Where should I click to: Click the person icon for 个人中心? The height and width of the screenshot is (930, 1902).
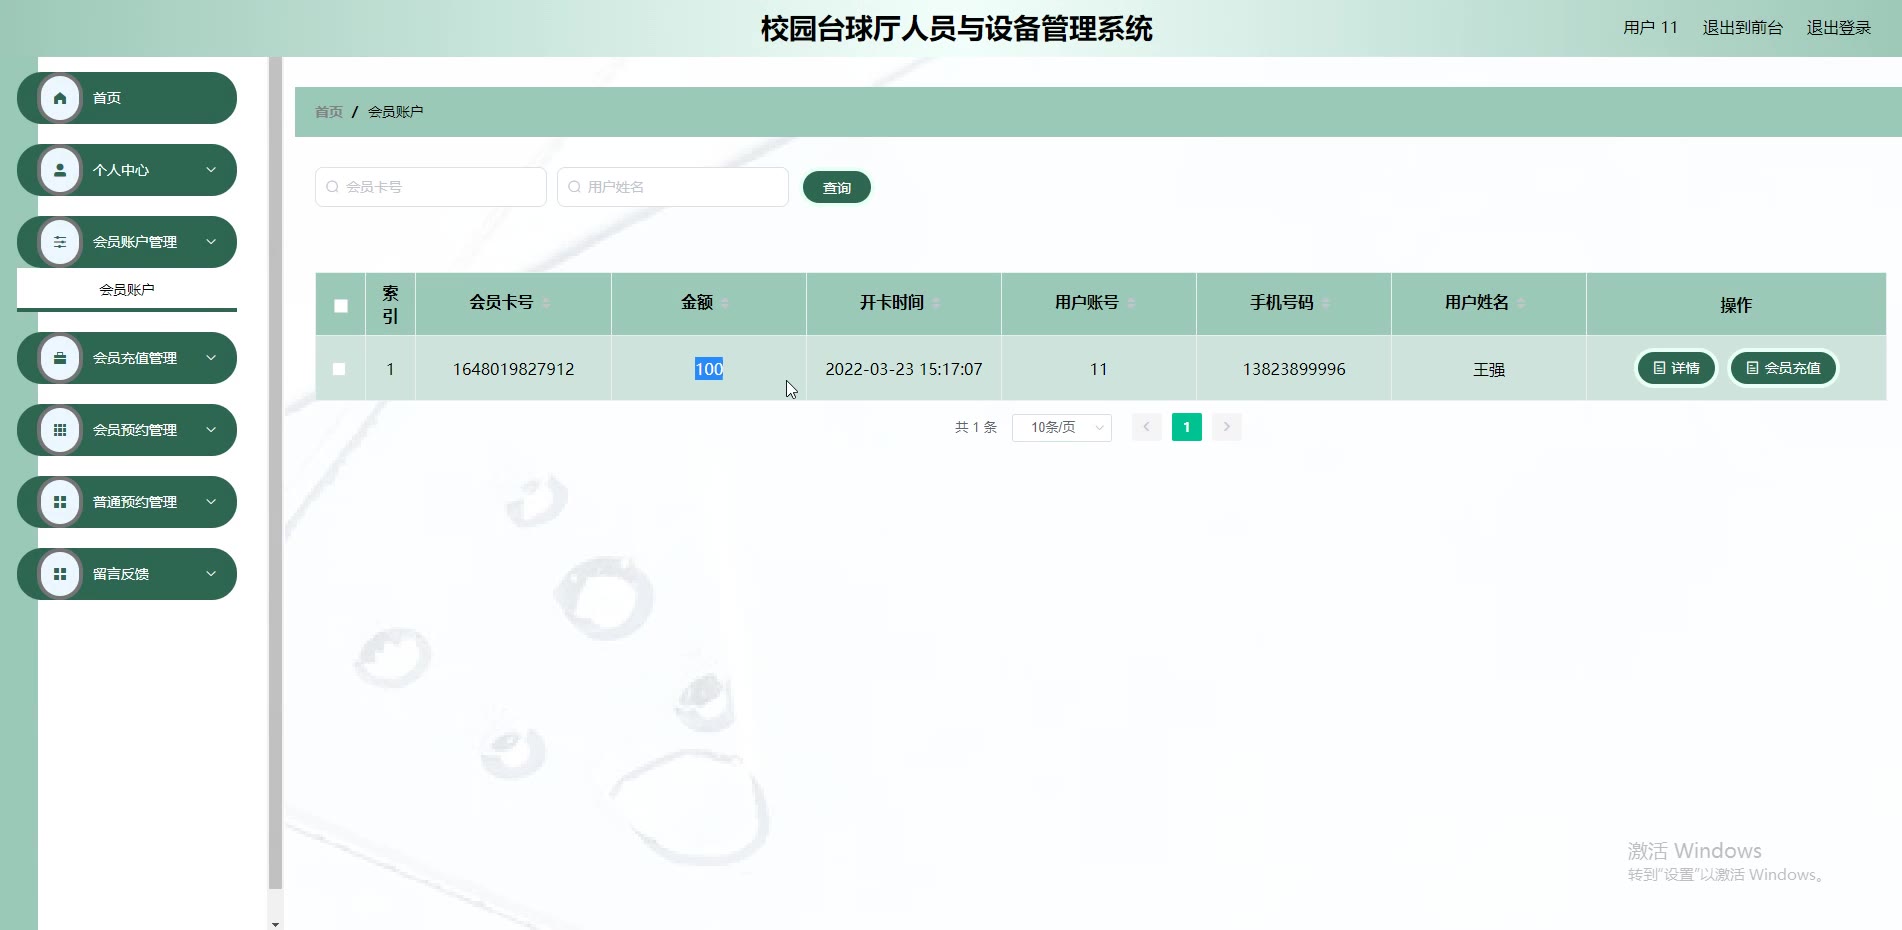point(60,170)
